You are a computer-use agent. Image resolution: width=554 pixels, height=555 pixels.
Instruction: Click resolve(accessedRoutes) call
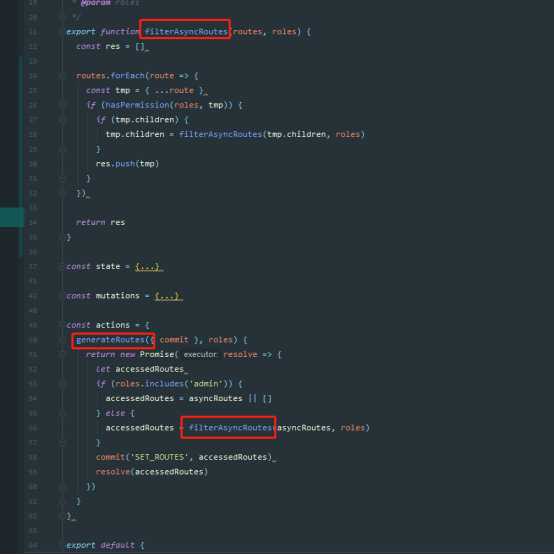pyautogui.click(x=152, y=472)
